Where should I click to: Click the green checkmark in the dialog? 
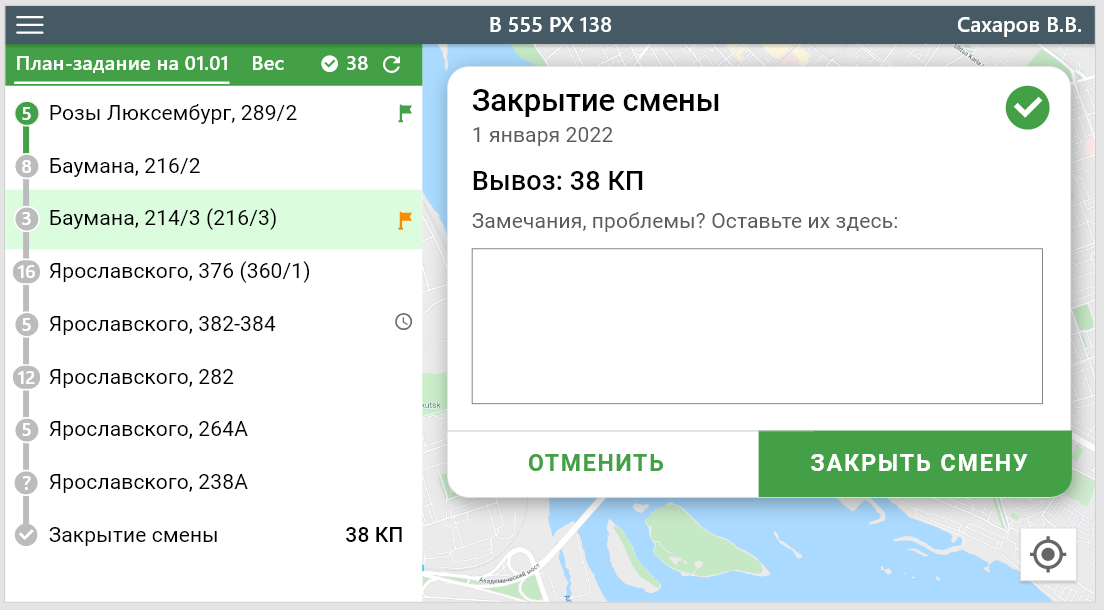point(1027,108)
